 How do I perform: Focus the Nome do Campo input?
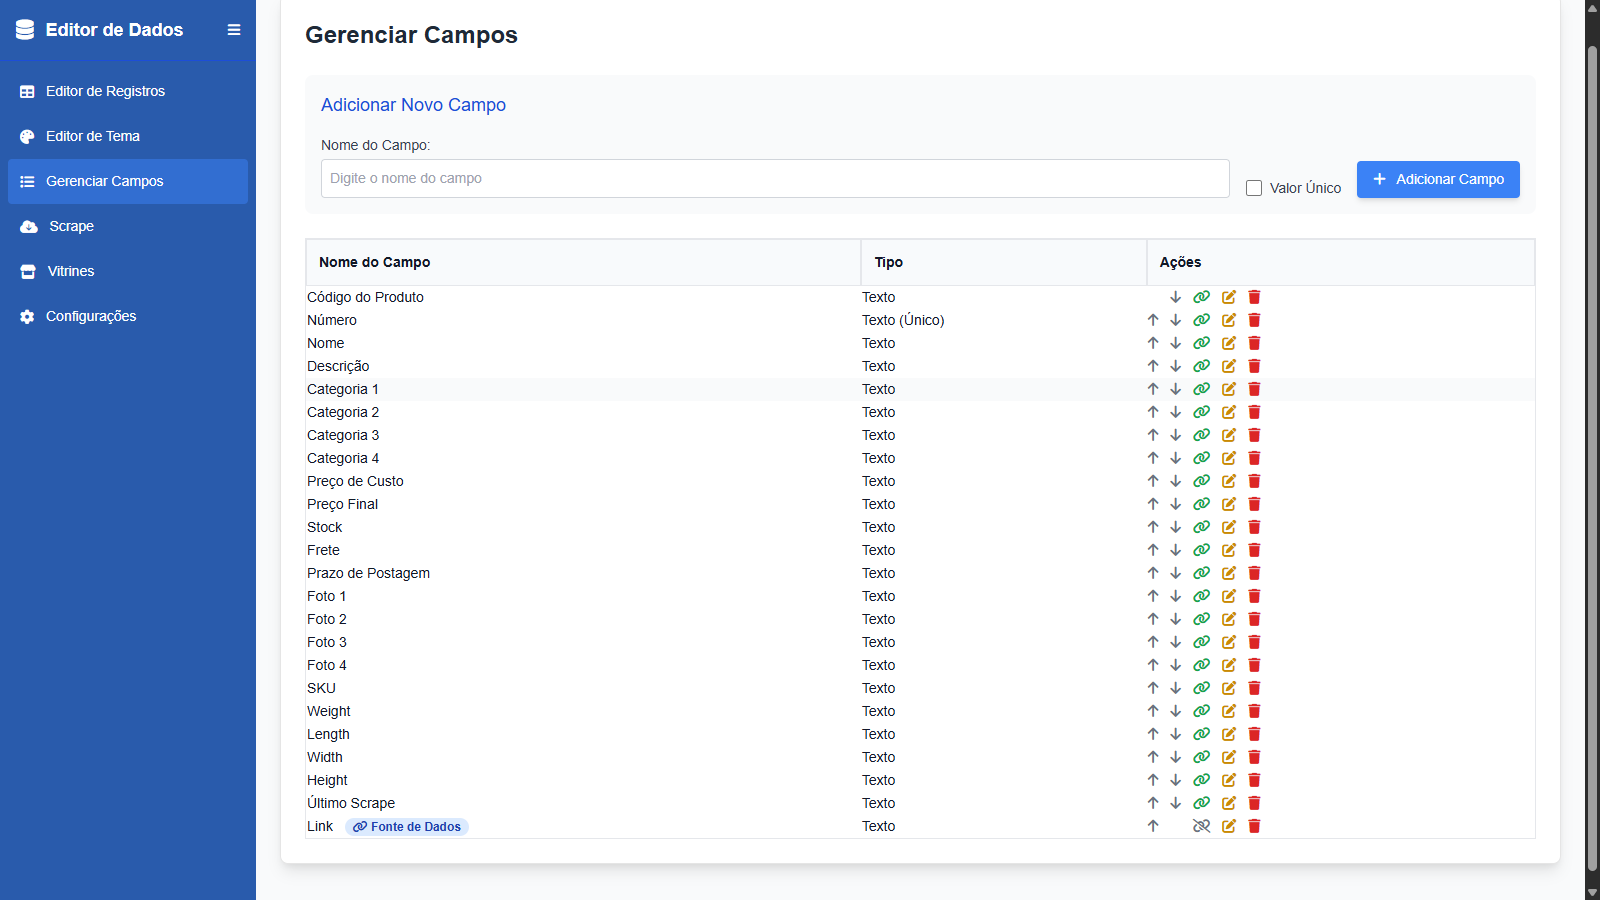[774, 178]
